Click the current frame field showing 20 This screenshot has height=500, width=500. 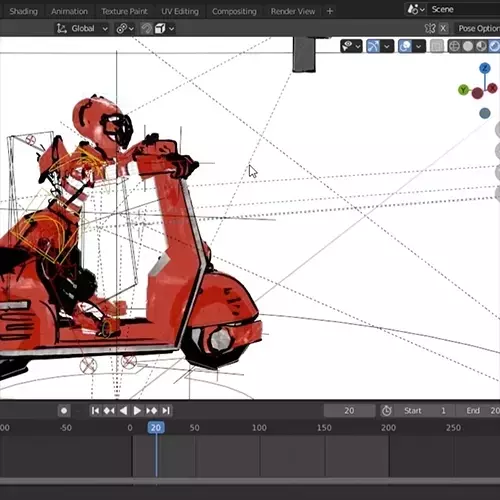[349, 411]
